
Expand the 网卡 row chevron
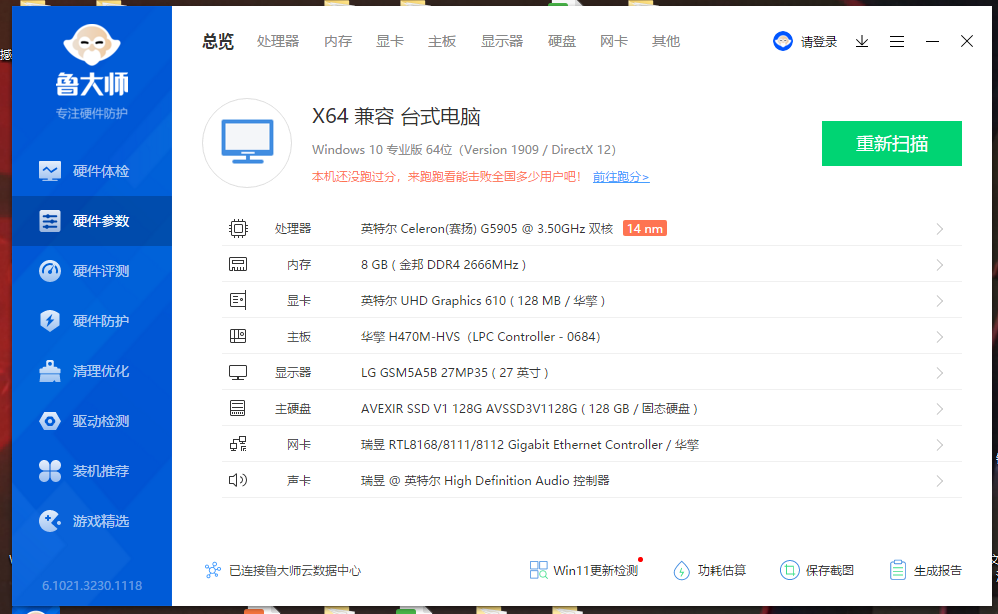coord(940,445)
